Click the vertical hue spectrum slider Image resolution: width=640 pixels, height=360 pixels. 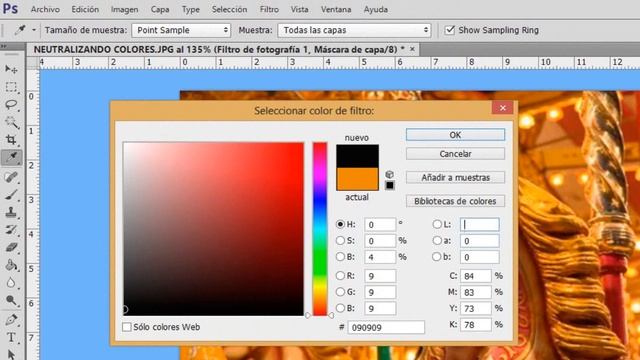[x=320, y=229]
